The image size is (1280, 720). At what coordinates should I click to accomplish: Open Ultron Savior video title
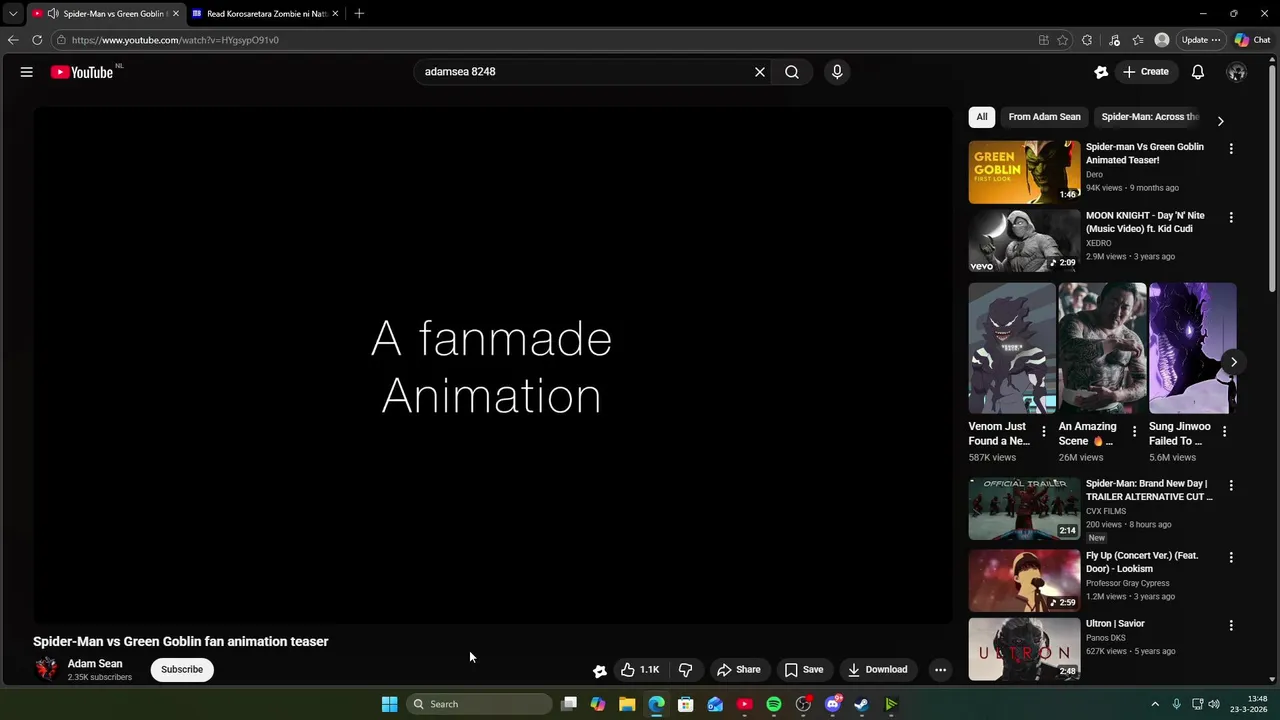point(1115,624)
